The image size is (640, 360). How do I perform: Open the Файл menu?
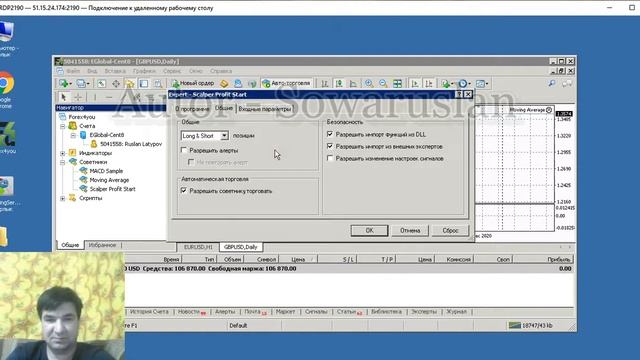pos(73,71)
